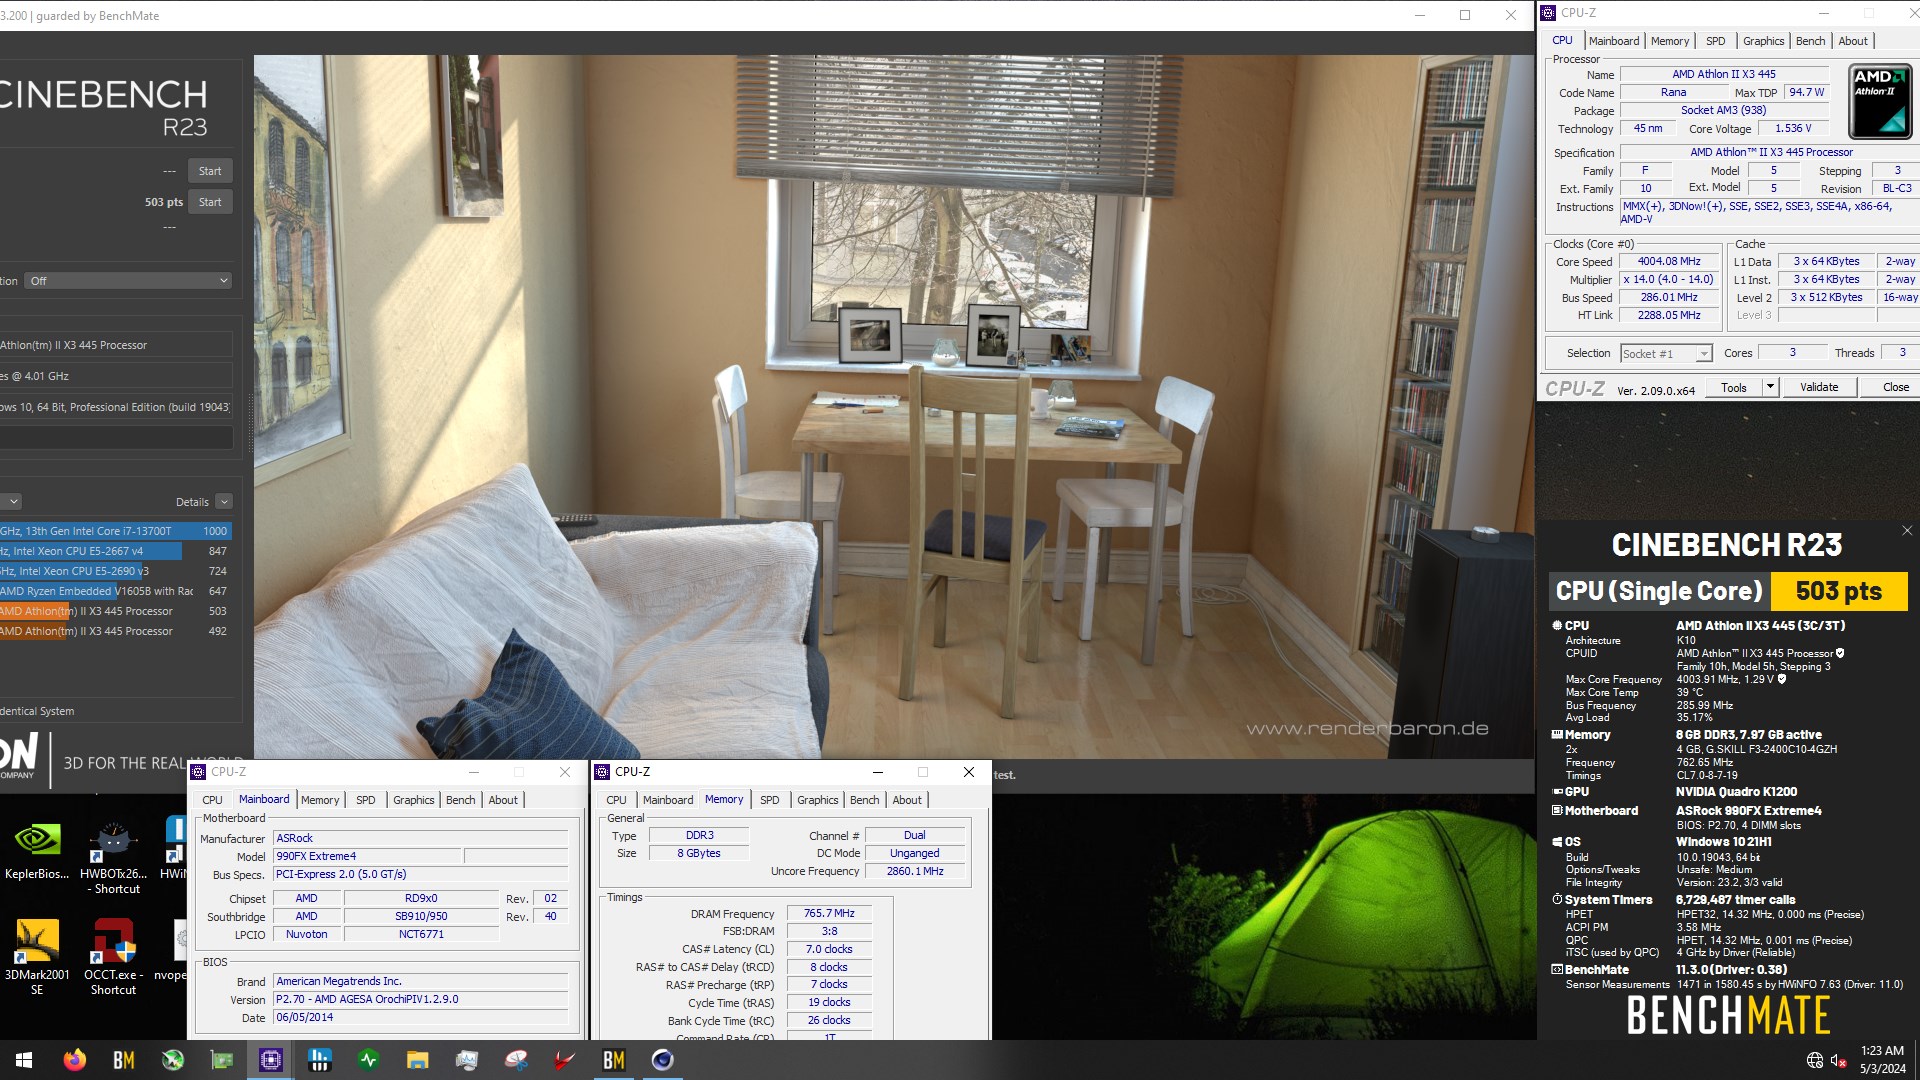This screenshot has height=1080, width=1920.
Task: Start the single core test showing 503 pts
Action: 210,202
